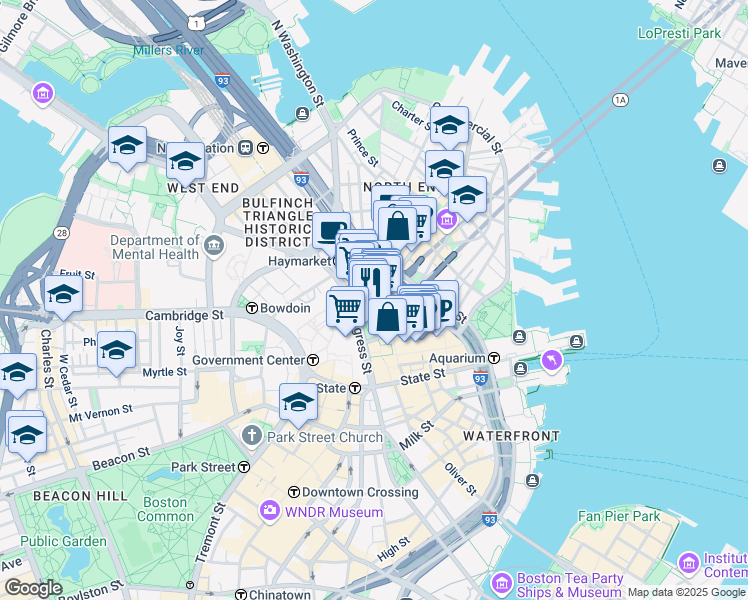The height and width of the screenshot is (600, 748).
Task: Select the US Route 1 shield
Action: [196, 23]
